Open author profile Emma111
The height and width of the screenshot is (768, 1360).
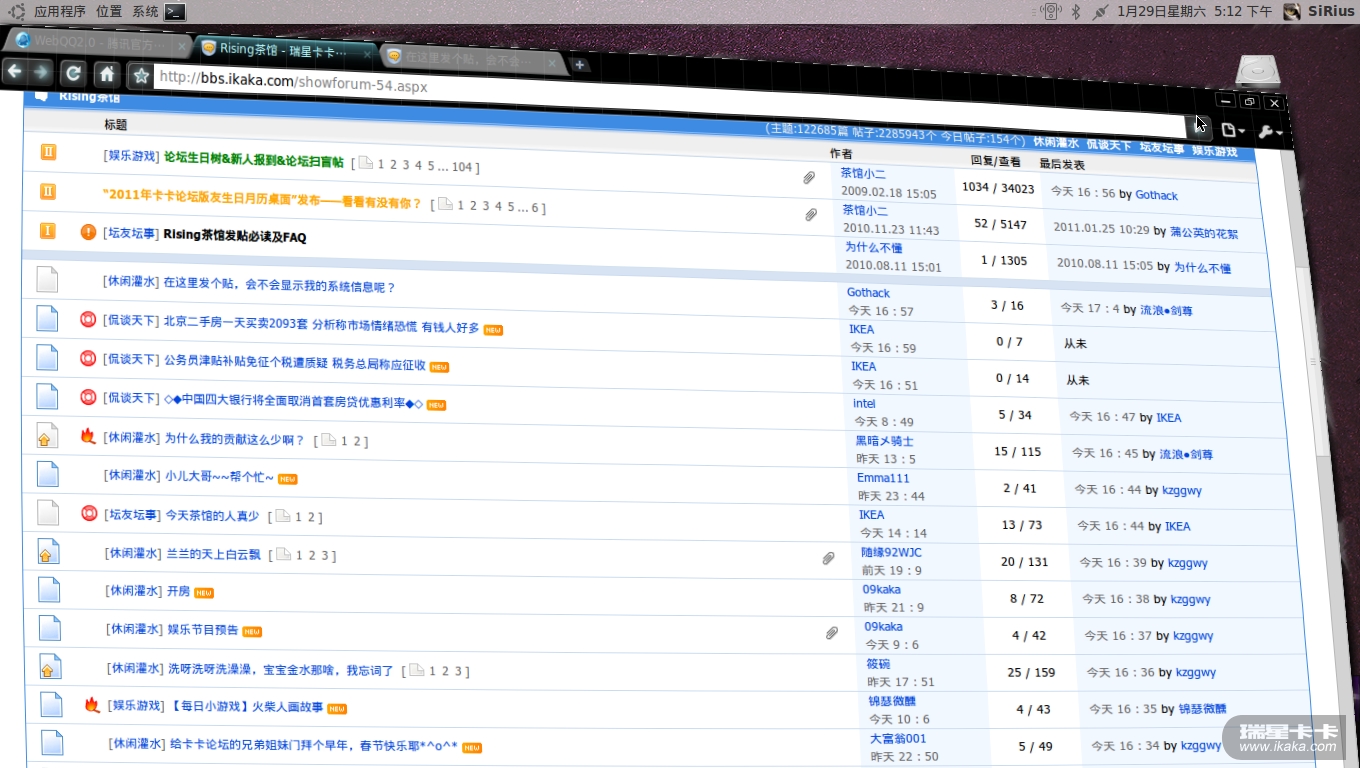(883, 478)
